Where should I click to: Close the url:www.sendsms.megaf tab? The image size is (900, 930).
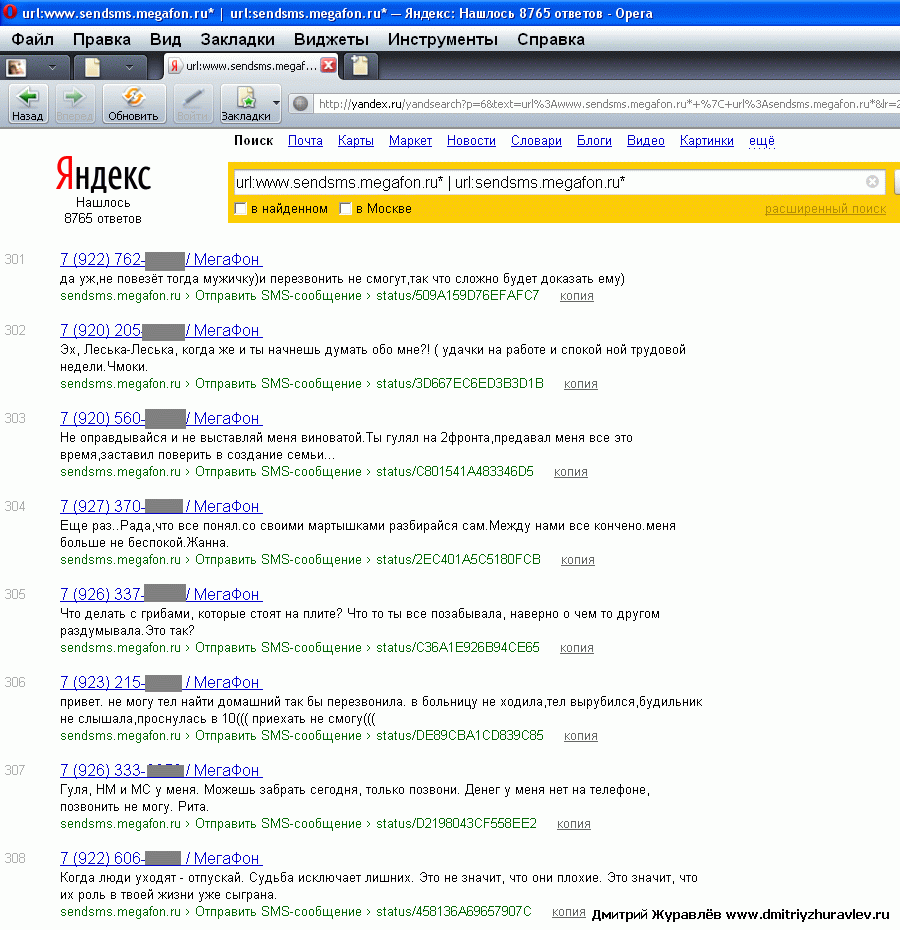(328, 65)
